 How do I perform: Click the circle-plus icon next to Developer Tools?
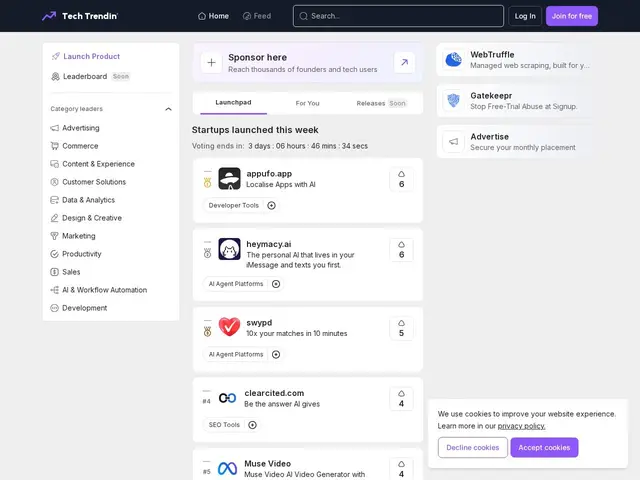point(271,205)
